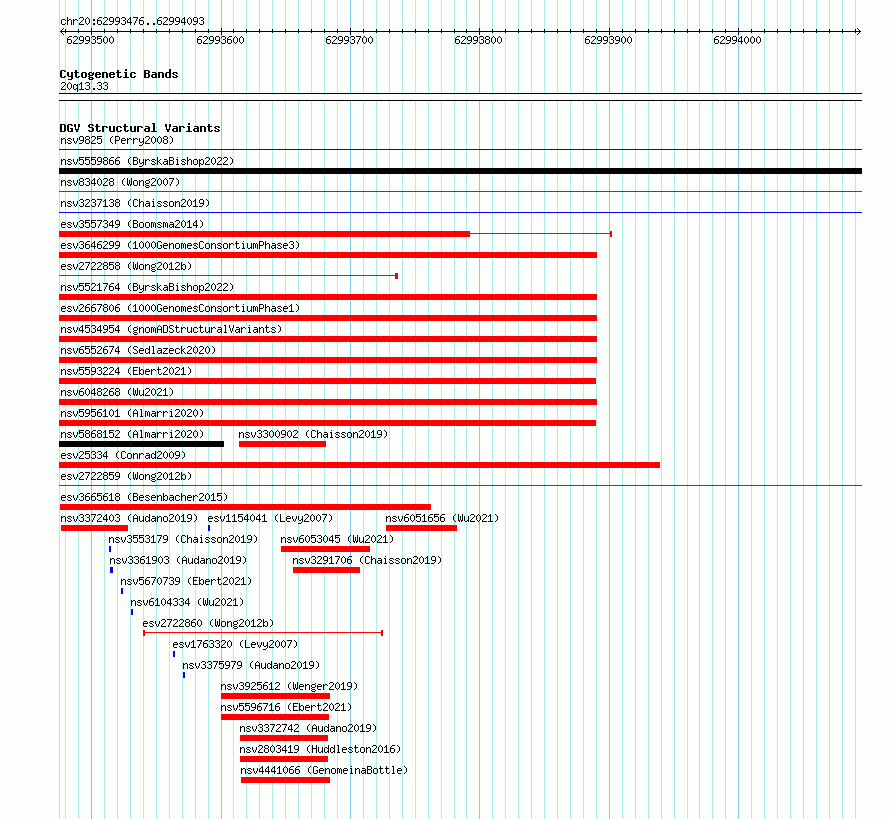The image size is (890, 819).
Task: Click nsv6104334 (Wu2021) label
Action: pos(187,602)
